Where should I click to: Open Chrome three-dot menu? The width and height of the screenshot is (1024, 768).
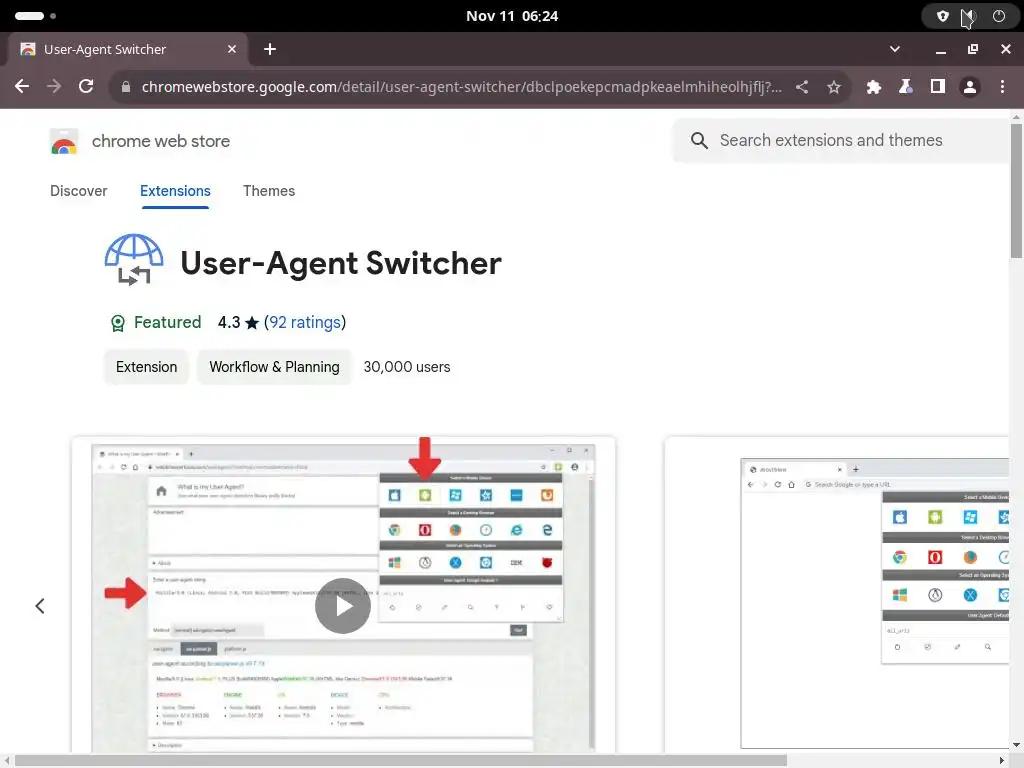point(1002,86)
